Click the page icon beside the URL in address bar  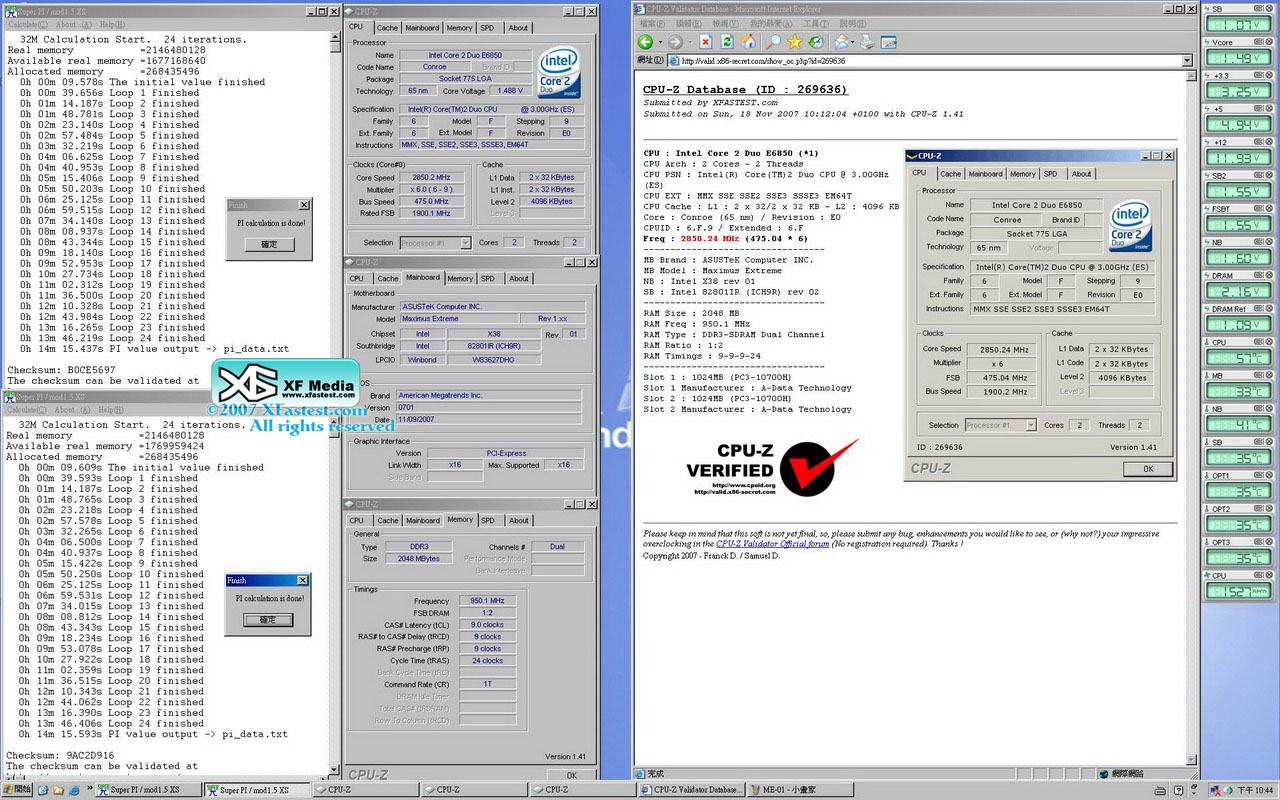pos(672,61)
